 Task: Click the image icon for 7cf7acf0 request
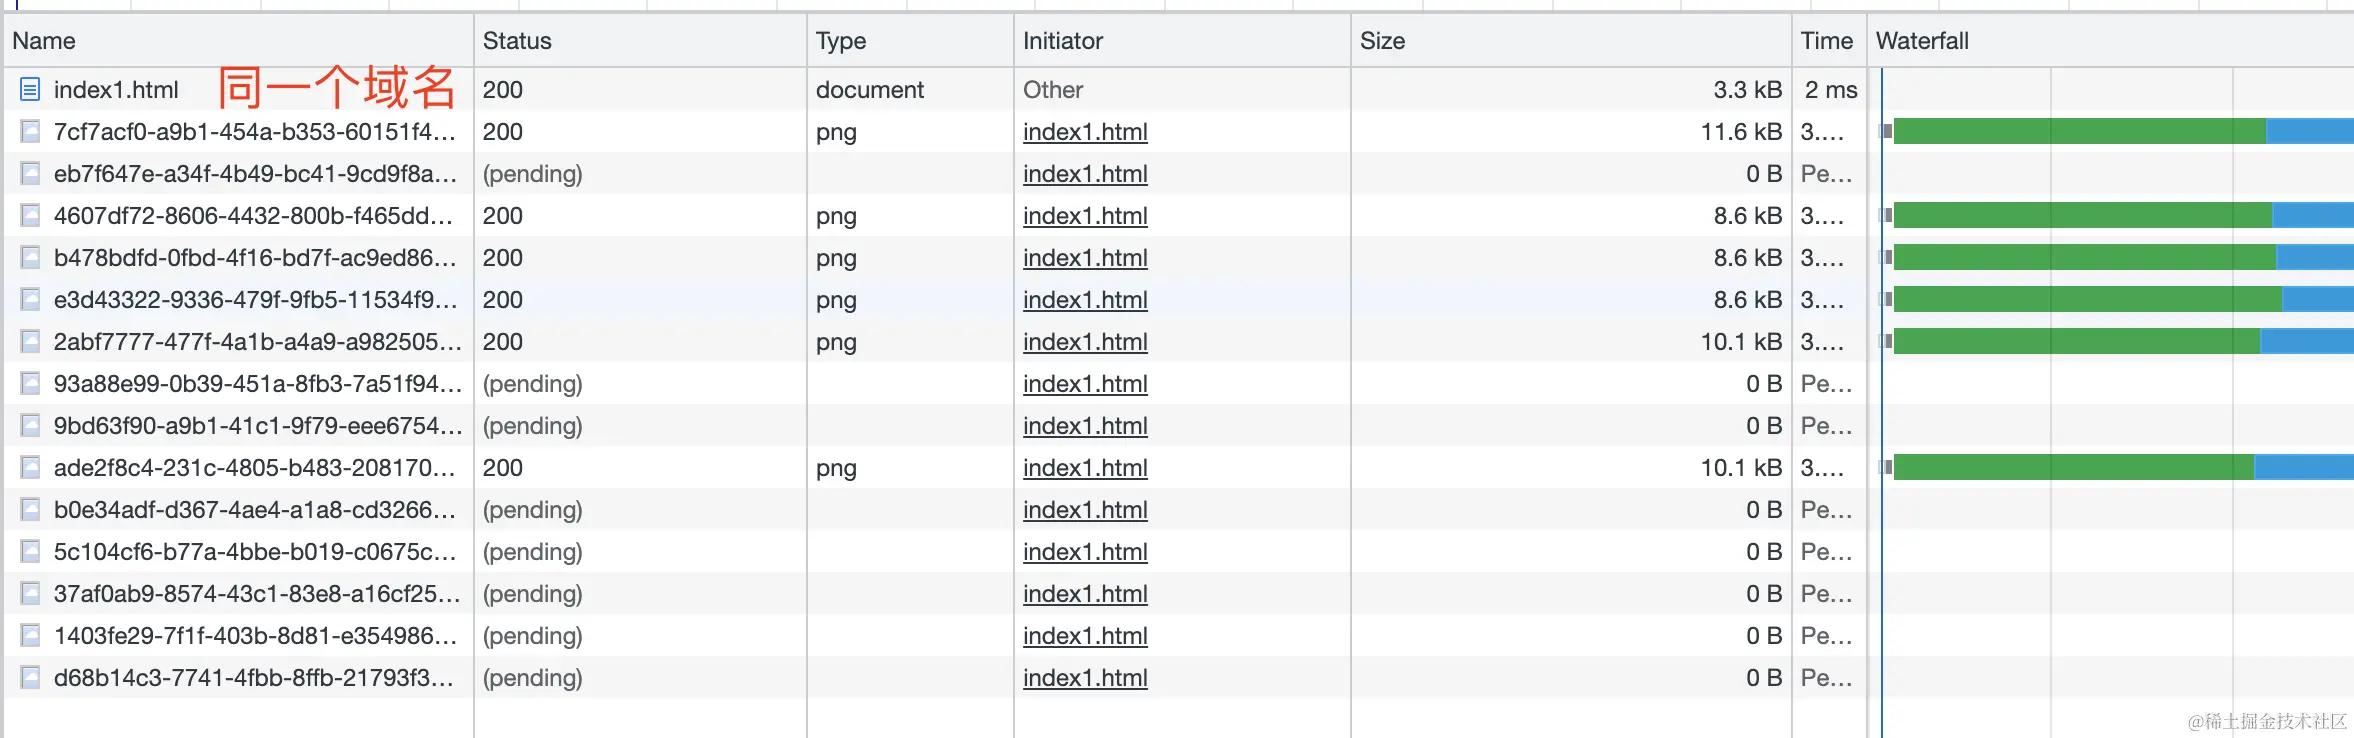click(30, 132)
